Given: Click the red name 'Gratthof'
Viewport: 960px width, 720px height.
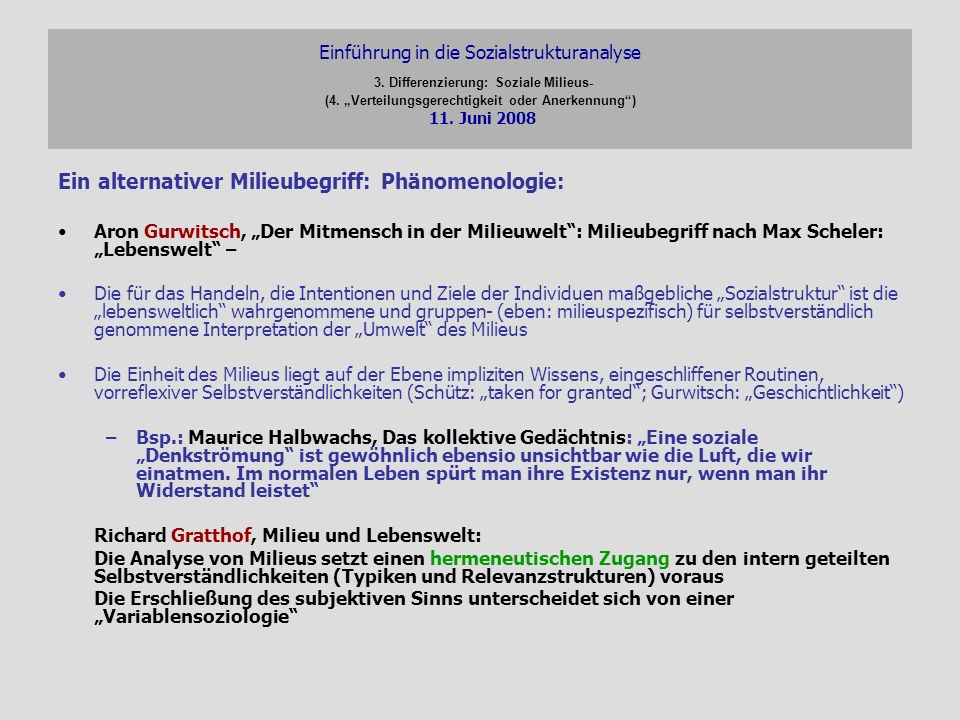Looking at the screenshot, I should [211, 536].
